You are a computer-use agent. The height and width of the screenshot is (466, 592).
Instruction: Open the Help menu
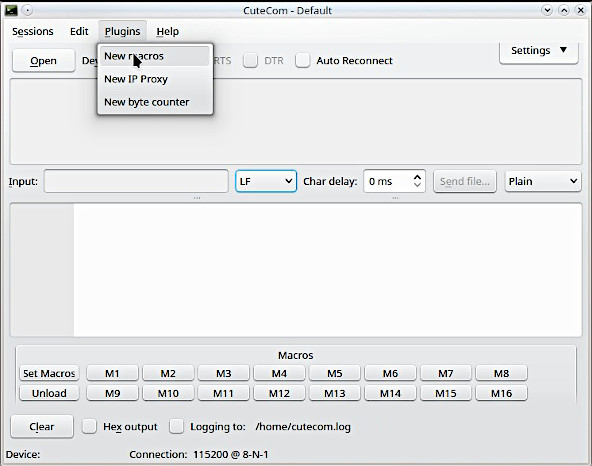point(168,31)
